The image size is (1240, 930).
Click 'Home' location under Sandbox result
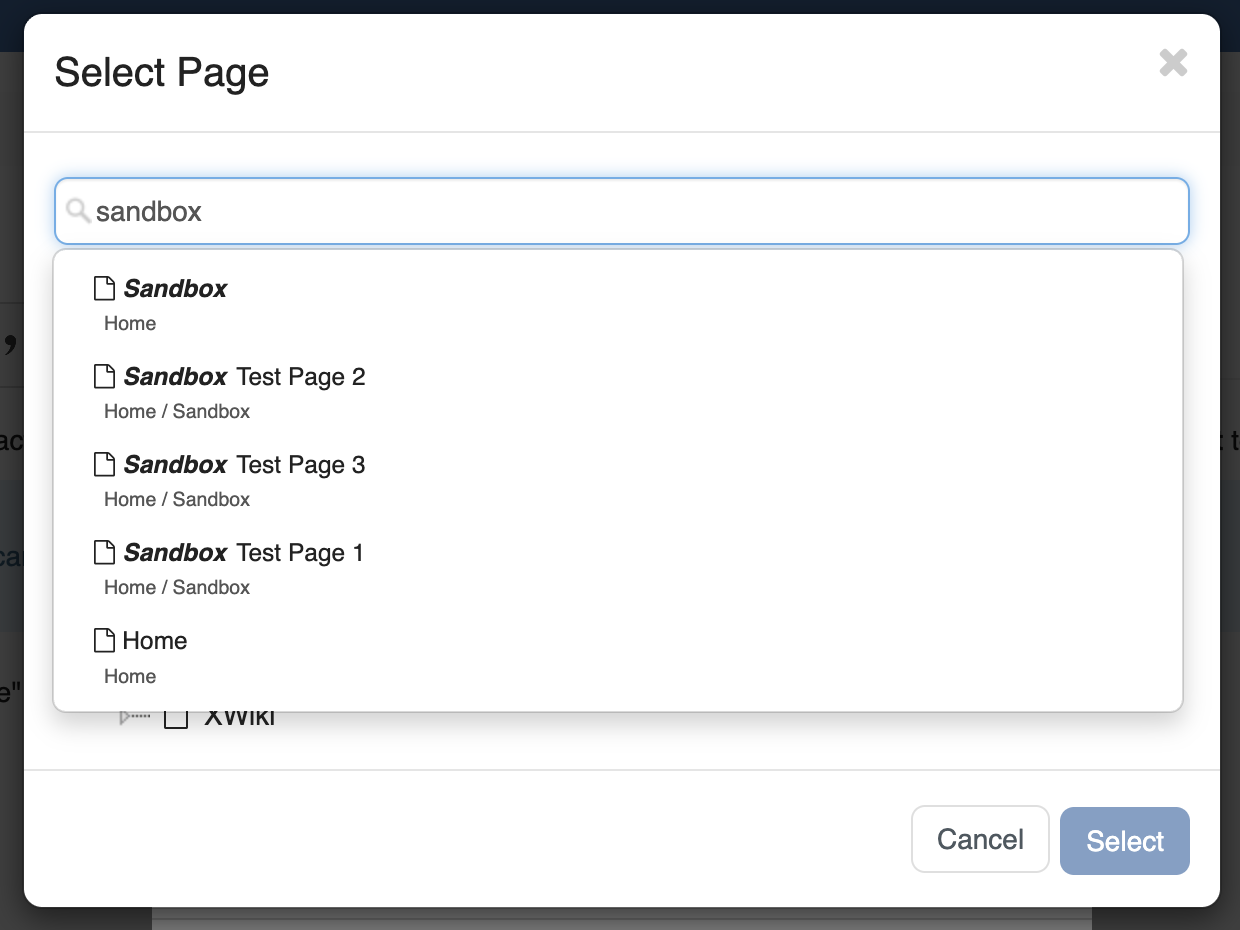pyautogui.click(x=130, y=323)
